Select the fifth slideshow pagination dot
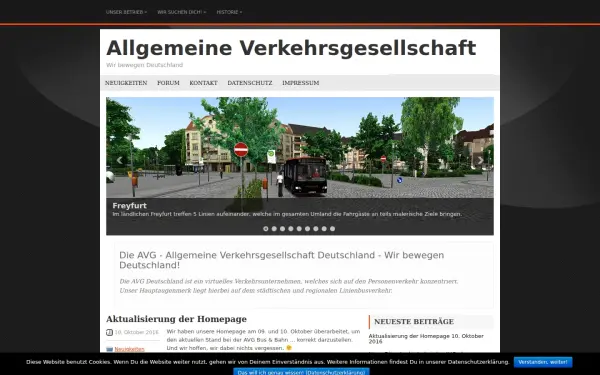The image size is (600, 375). click(x=299, y=229)
